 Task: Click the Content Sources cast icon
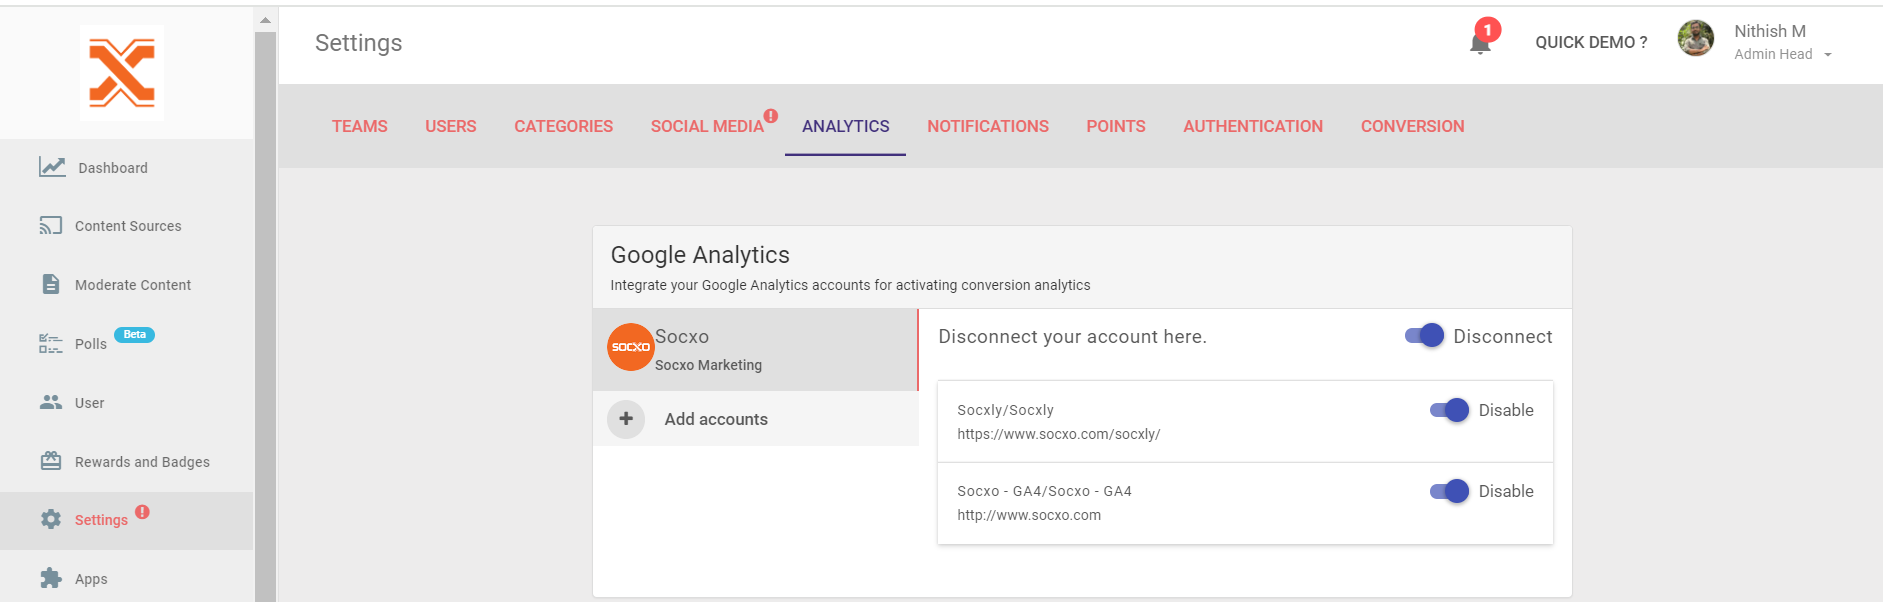tap(51, 226)
